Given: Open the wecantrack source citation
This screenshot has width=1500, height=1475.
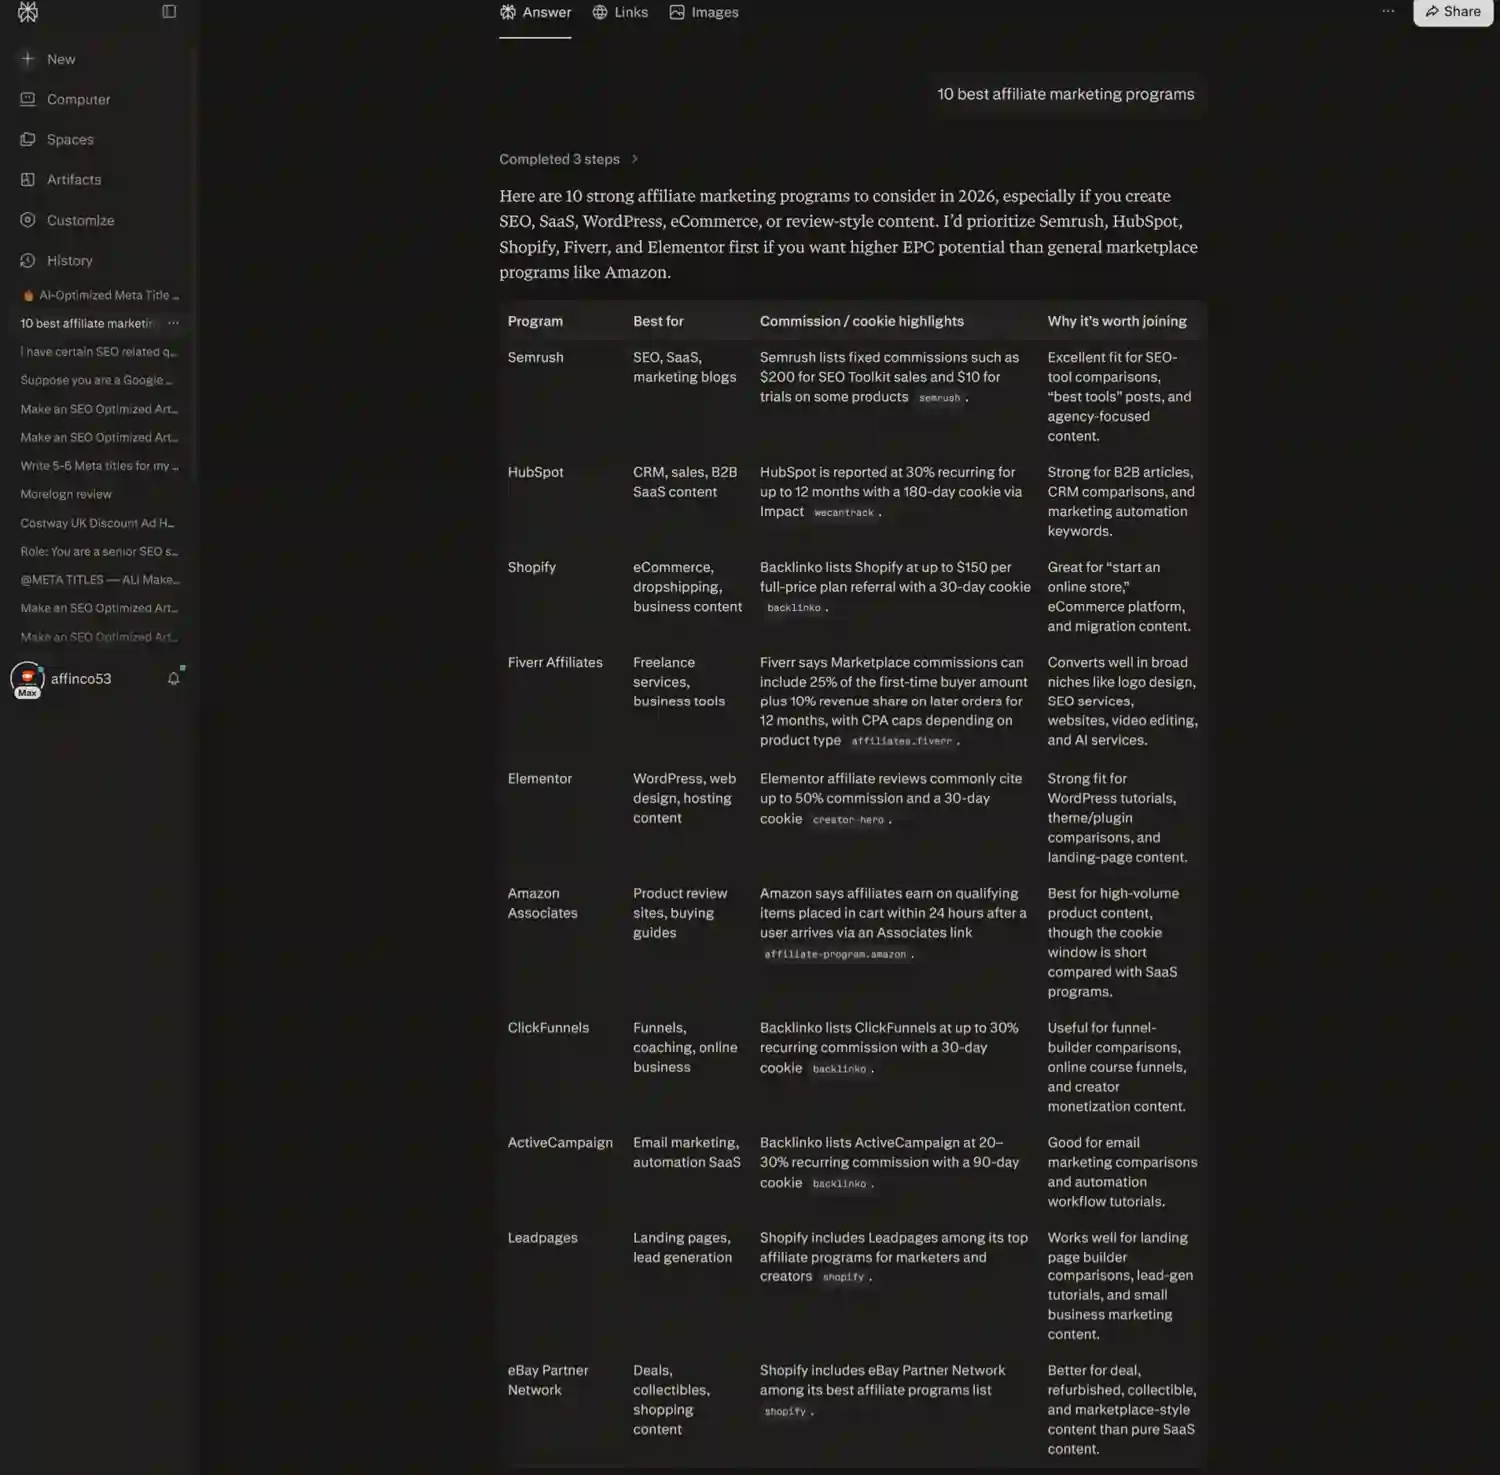Looking at the screenshot, I should (x=843, y=513).
